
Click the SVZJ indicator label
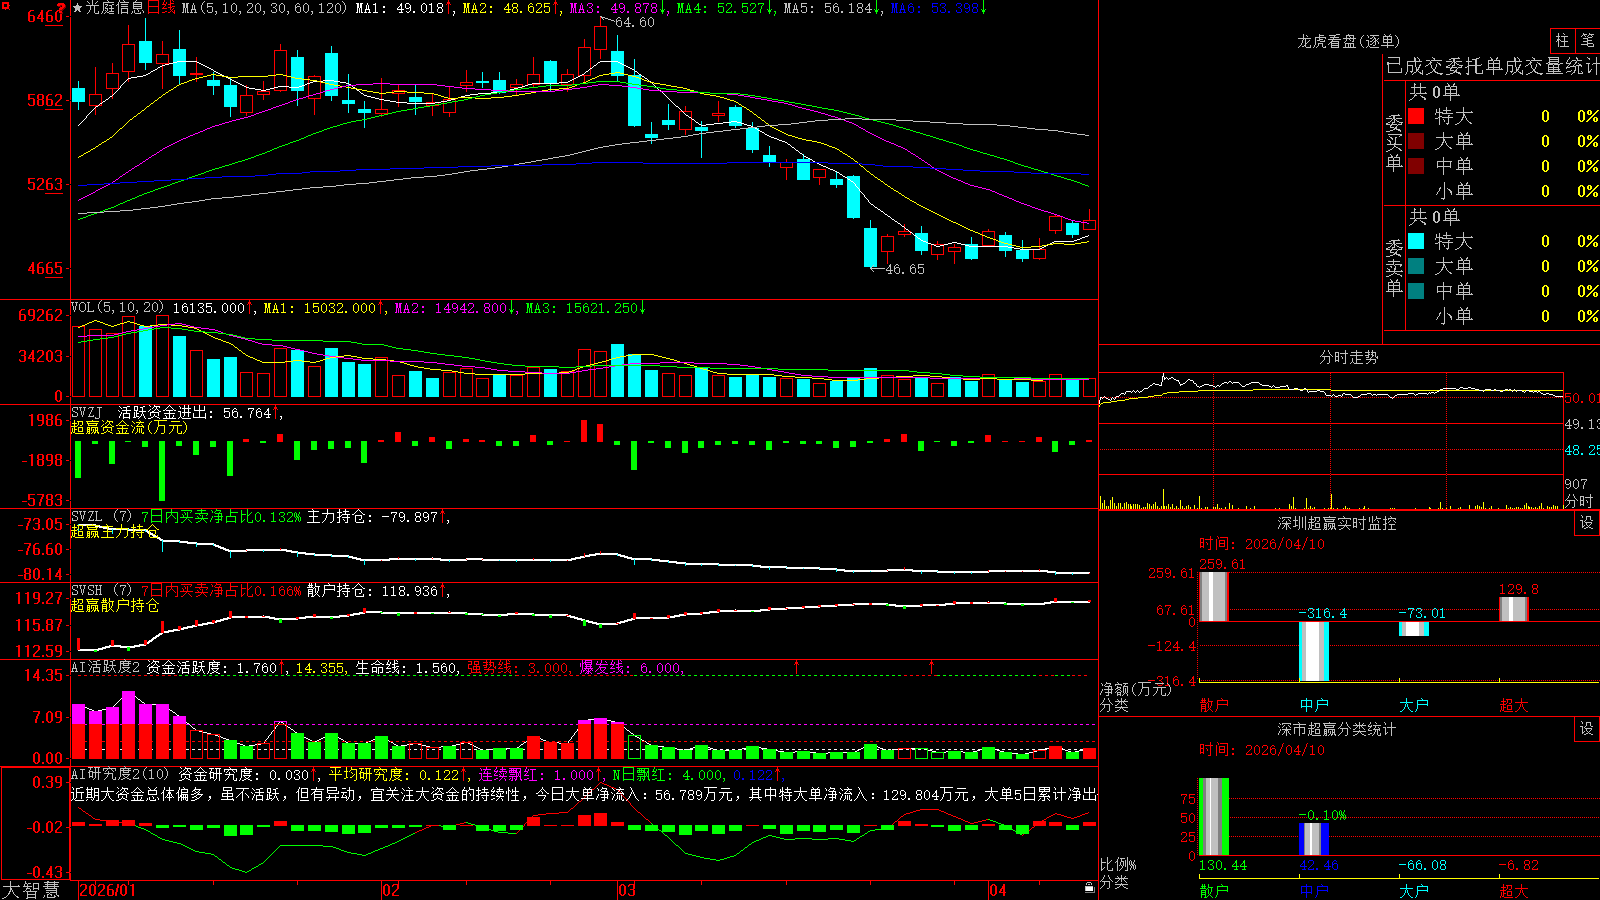tap(87, 413)
